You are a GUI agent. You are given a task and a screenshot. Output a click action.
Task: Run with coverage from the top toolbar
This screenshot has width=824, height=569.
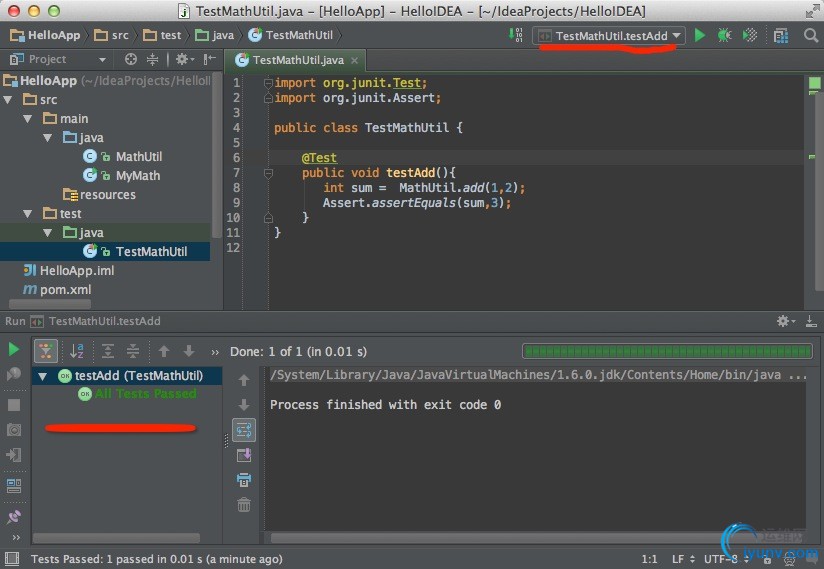(750, 35)
